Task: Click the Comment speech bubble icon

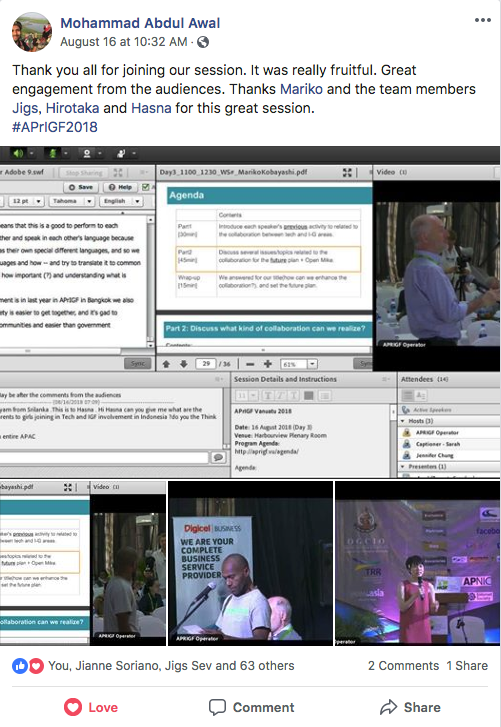Action: pos(217,707)
